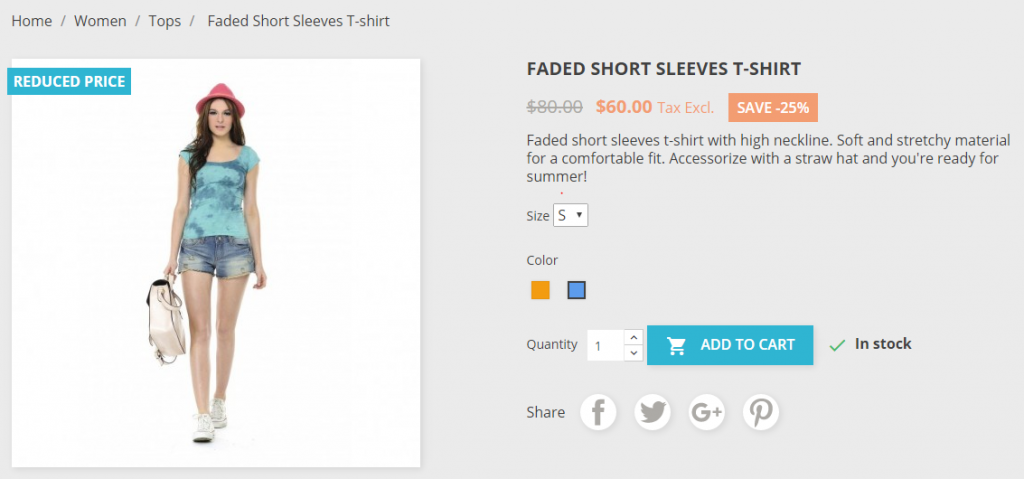Share product on Pinterest
The image size is (1024, 479).
tap(760, 412)
